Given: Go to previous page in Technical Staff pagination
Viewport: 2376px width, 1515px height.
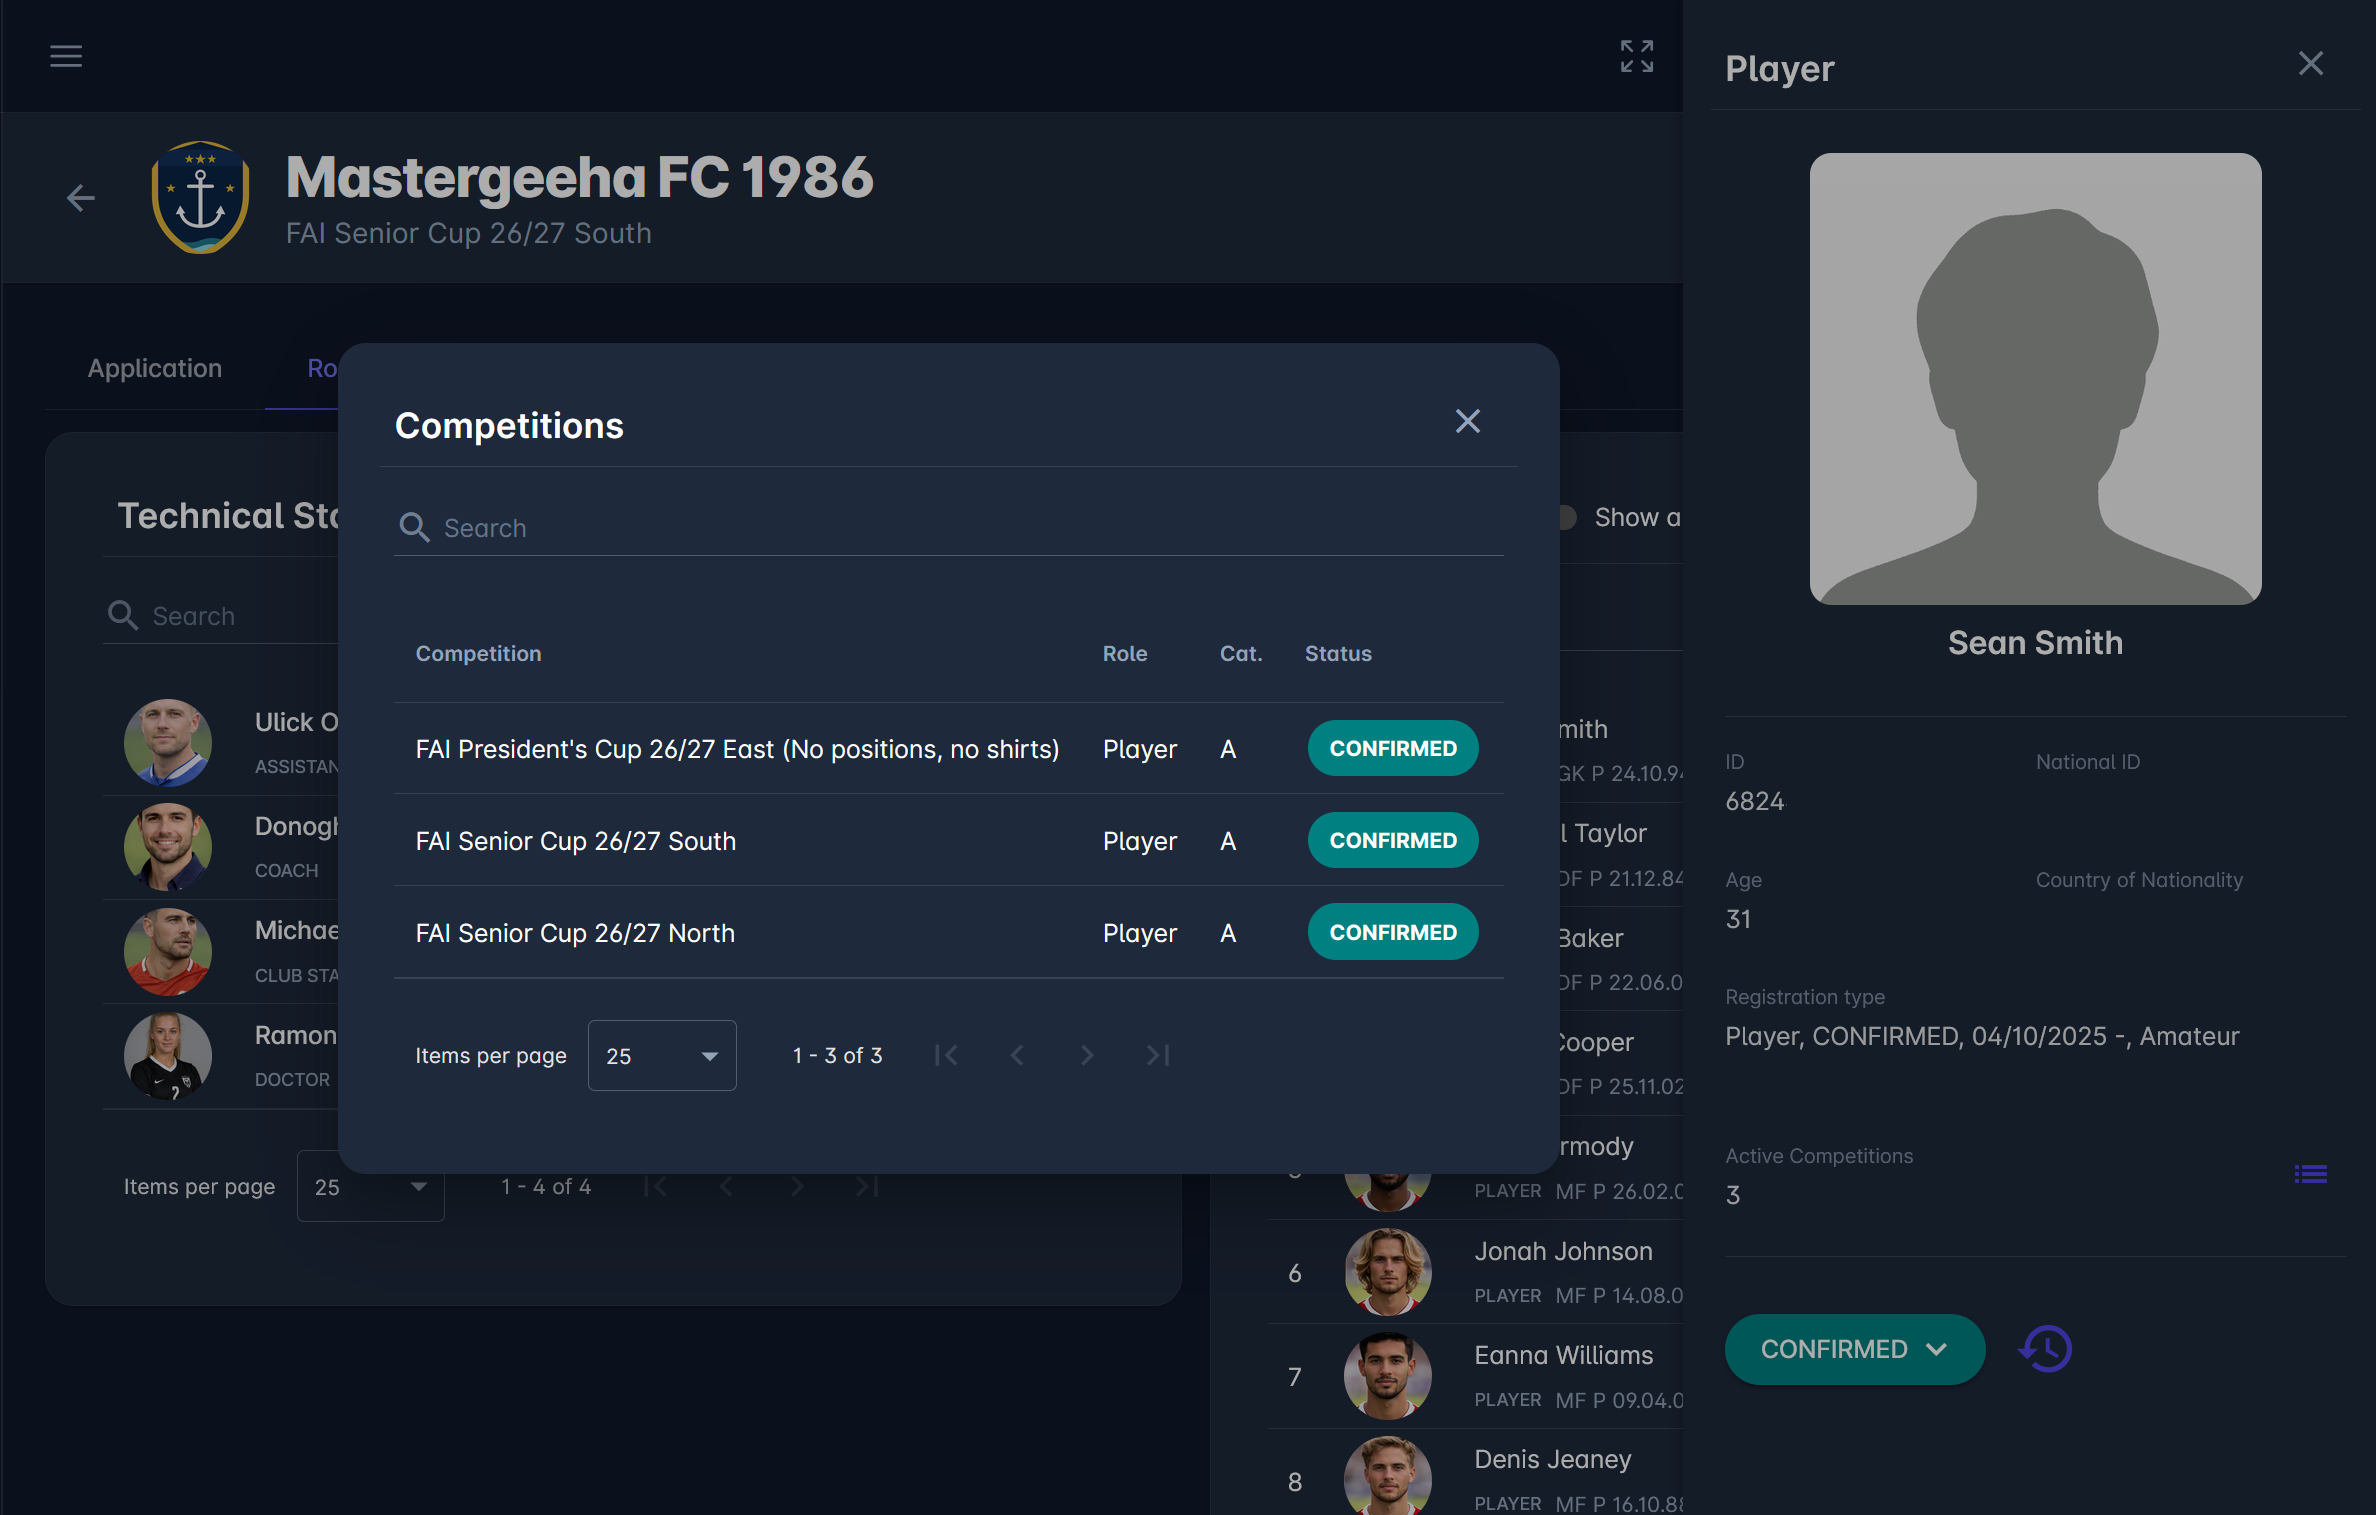Looking at the screenshot, I should [726, 1186].
